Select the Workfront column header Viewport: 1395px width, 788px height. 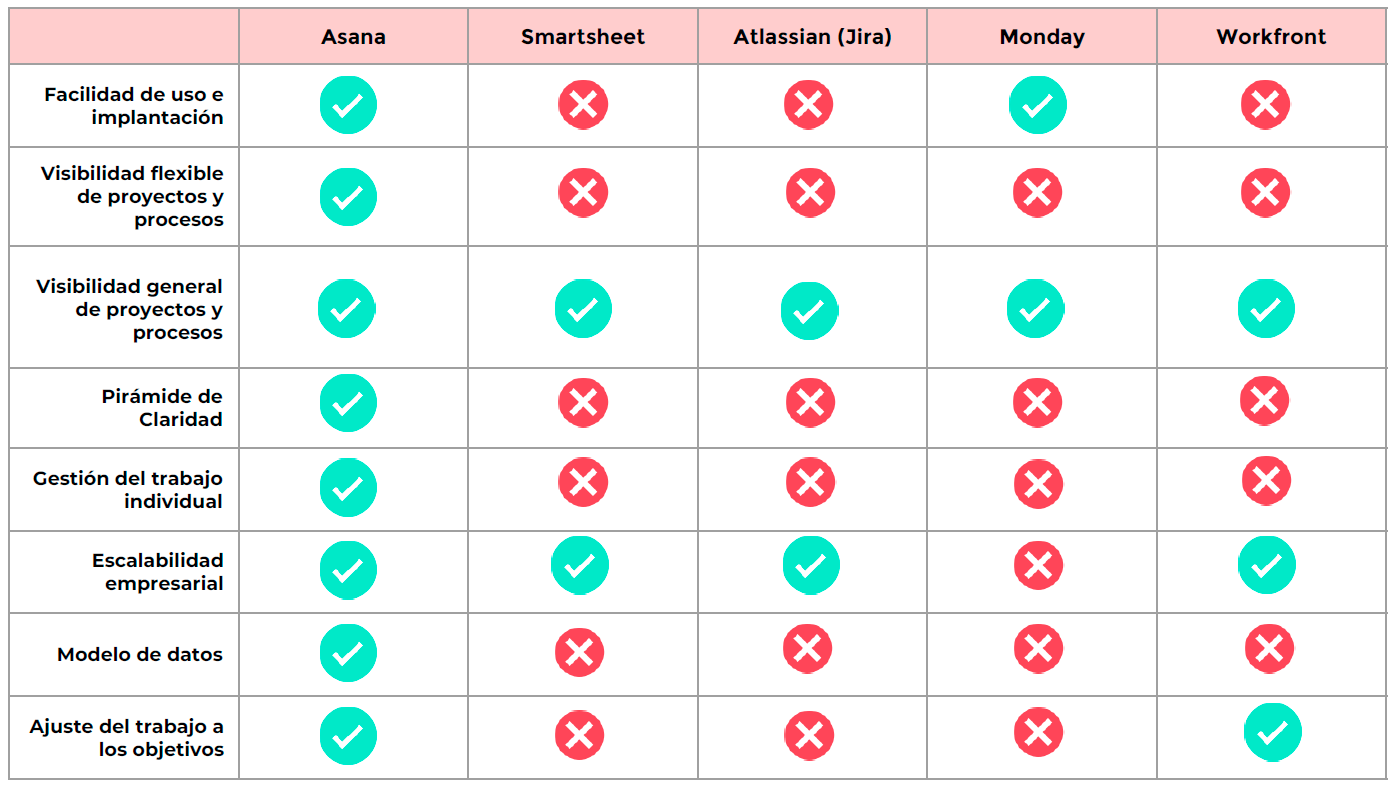(1271, 37)
